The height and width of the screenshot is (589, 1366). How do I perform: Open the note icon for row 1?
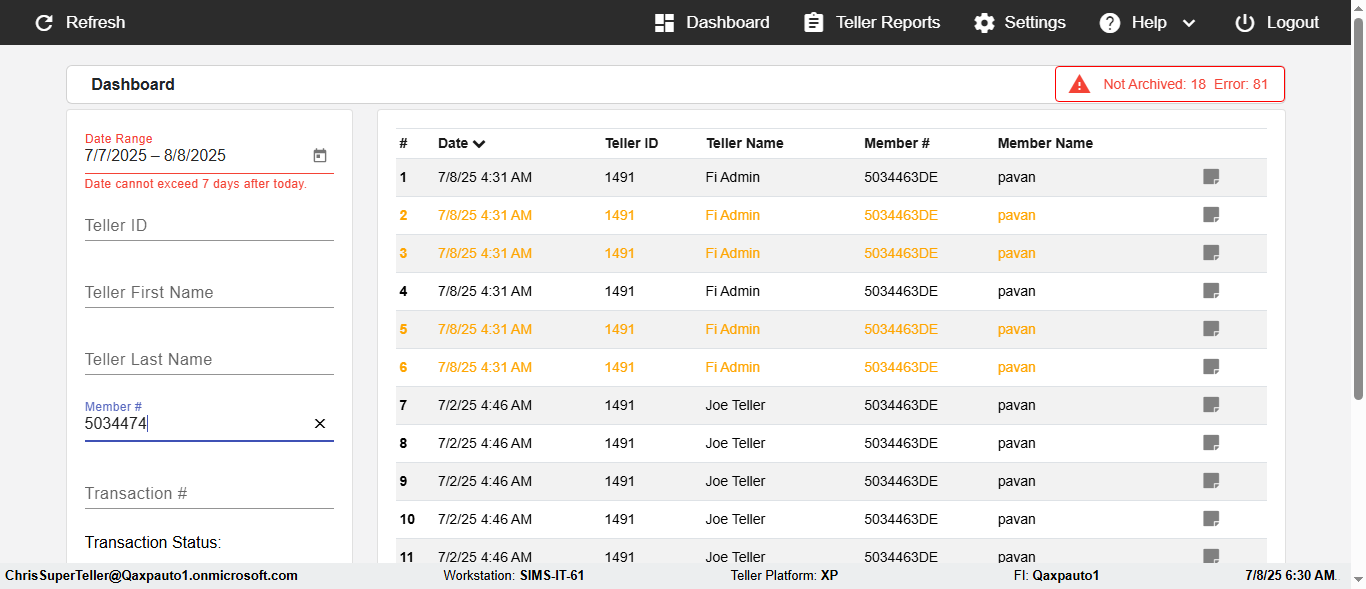pyautogui.click(x=1211, y=177)
